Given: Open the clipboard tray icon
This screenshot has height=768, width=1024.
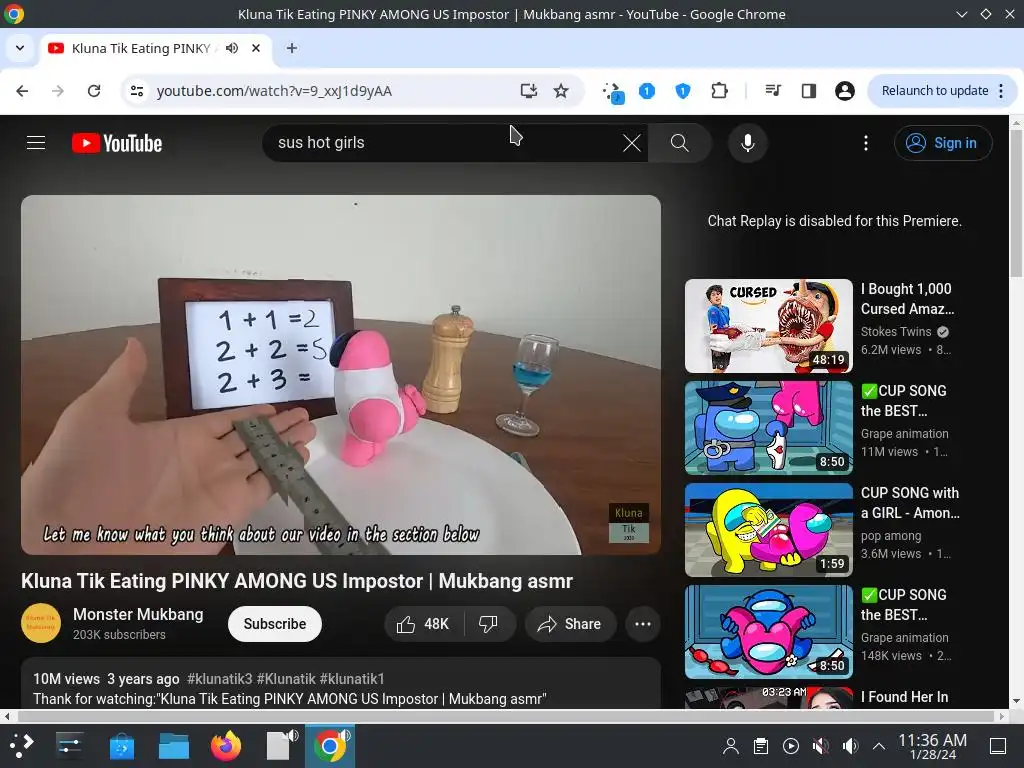Looking at the screenshot, I should point(761,746).
